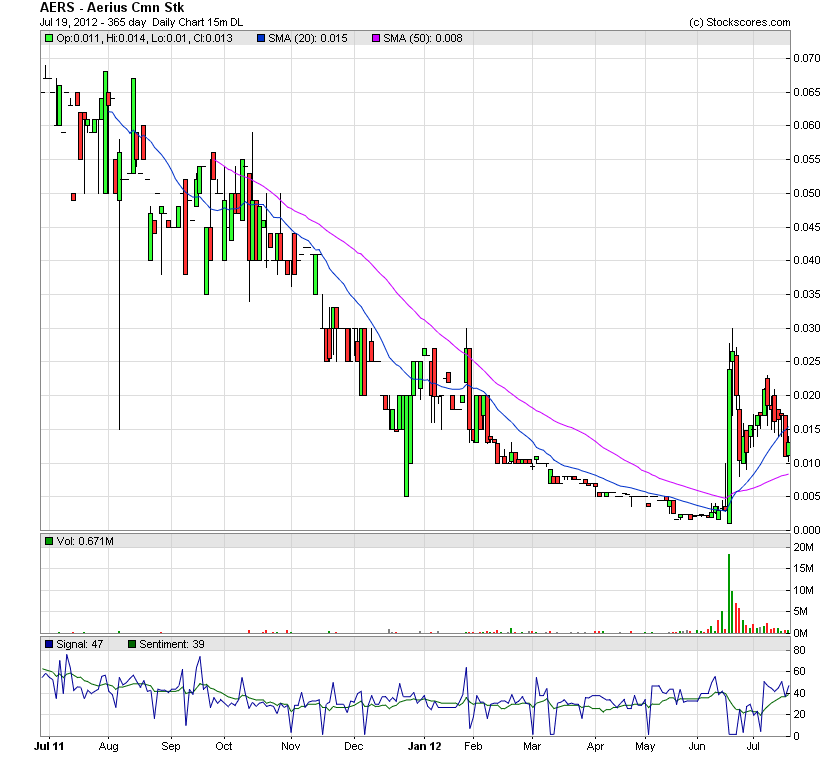Image resolution: width=830 pixels, height=767 pixels.
Task: Click the 20 level on the indicator axis
Action: [799, 714]
